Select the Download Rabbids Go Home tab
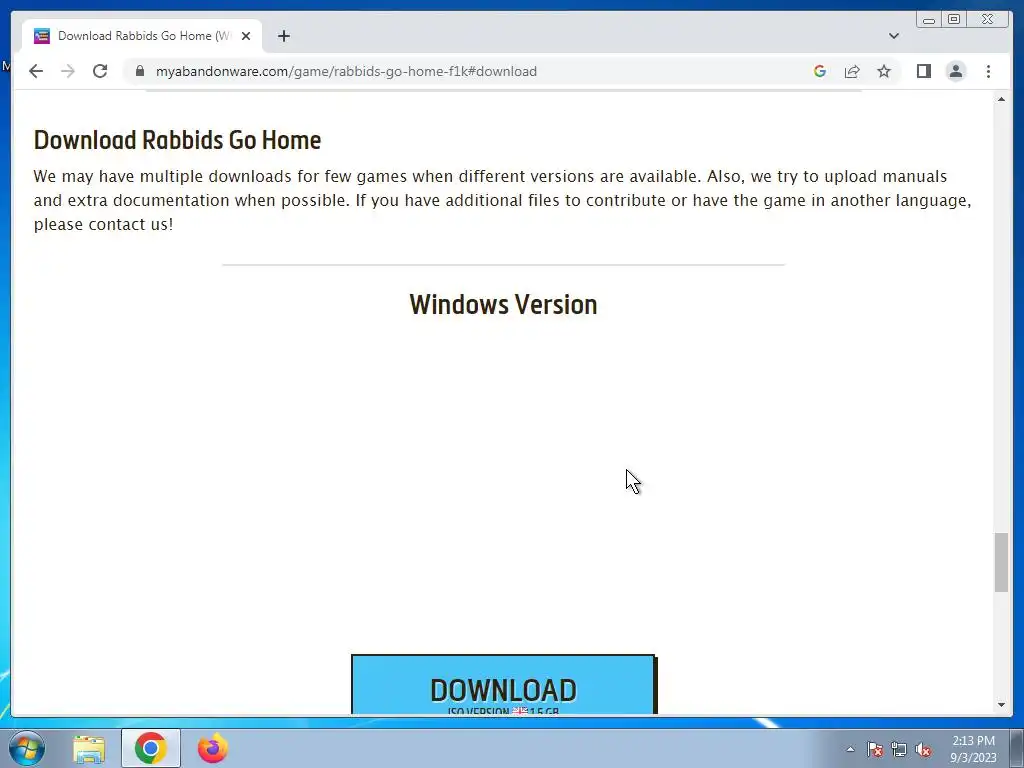This screenshot has height=768, width=1024. tap(142, 36)
